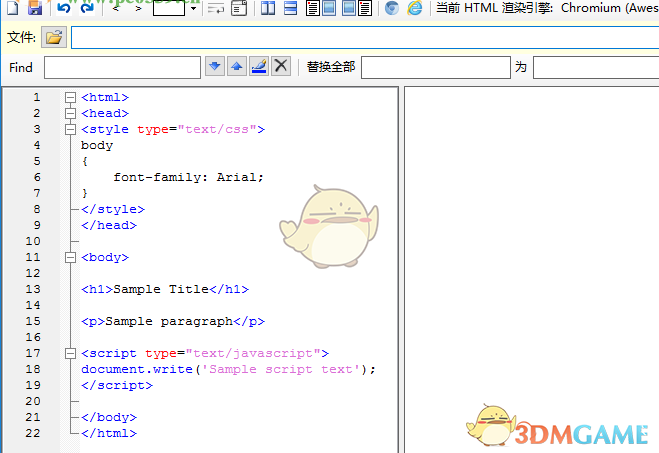Toggle word wrap icon
This screenshot has width=659, height=453.
pyautogui.click(x=216, y=8)
